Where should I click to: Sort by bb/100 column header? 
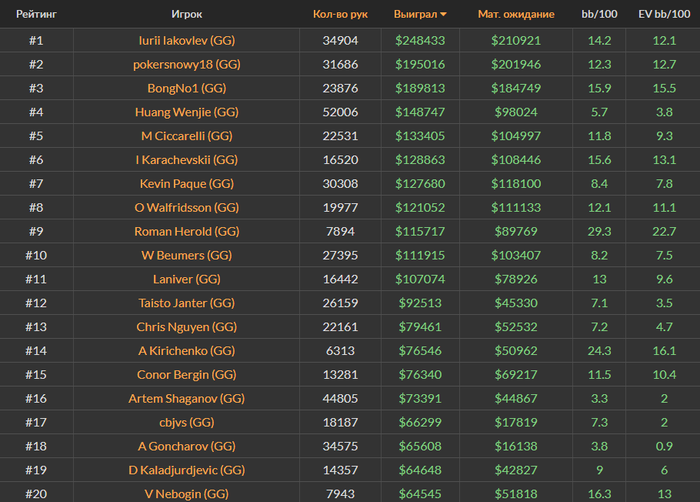click(x=599, y=14)
